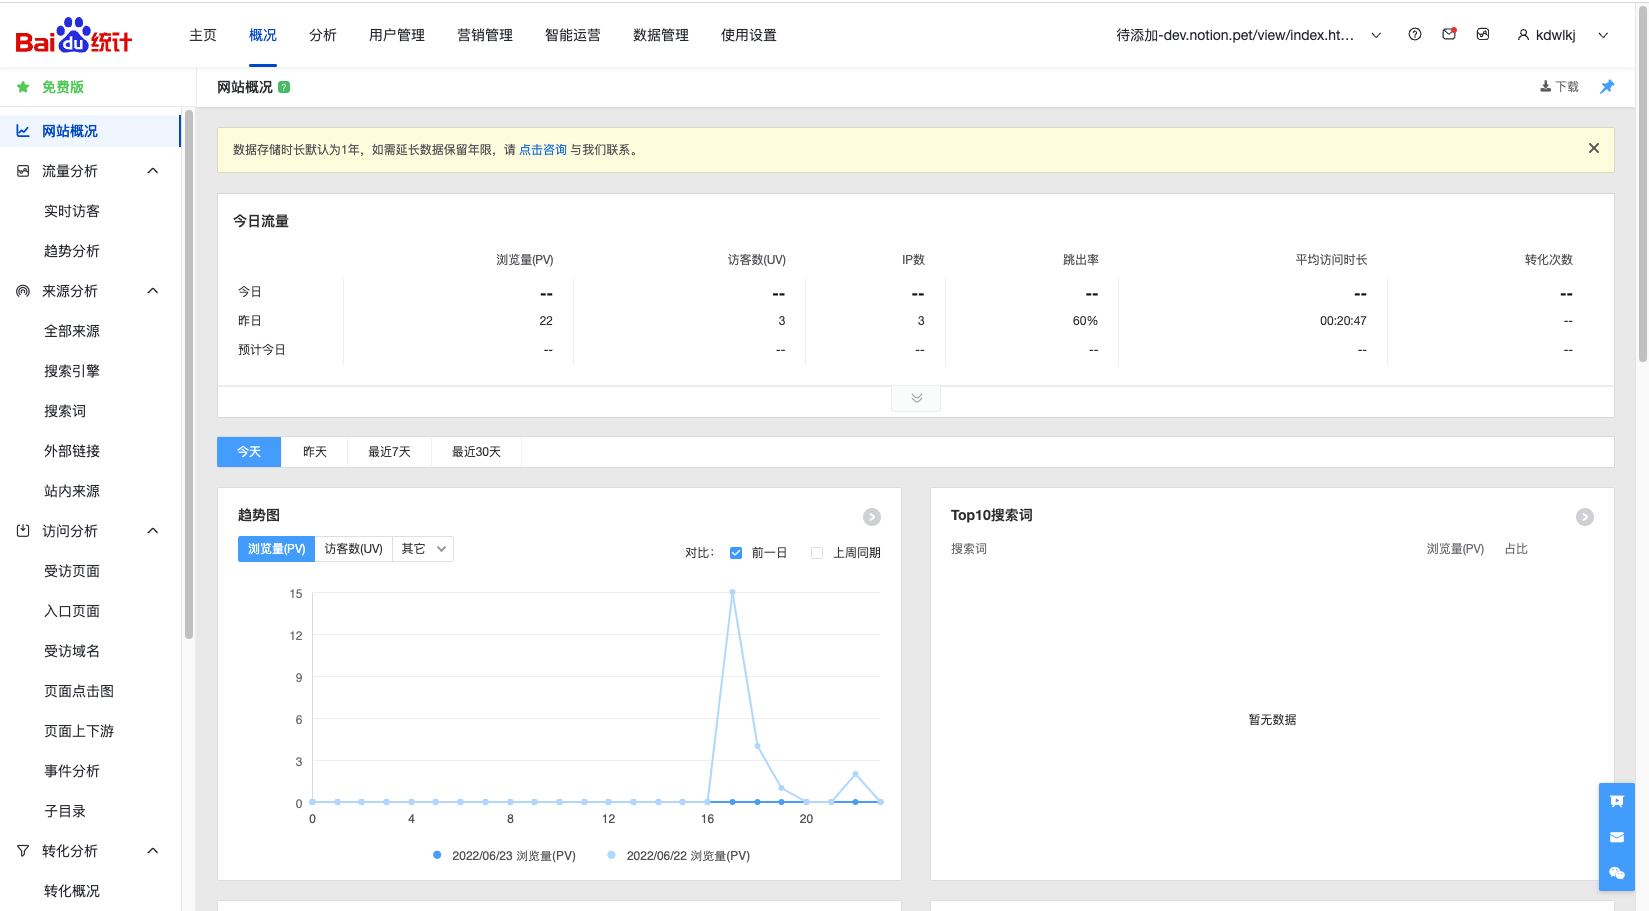Open 事件分析 in sidebar
Screen dimensions: 1649x911
point(72,771)
